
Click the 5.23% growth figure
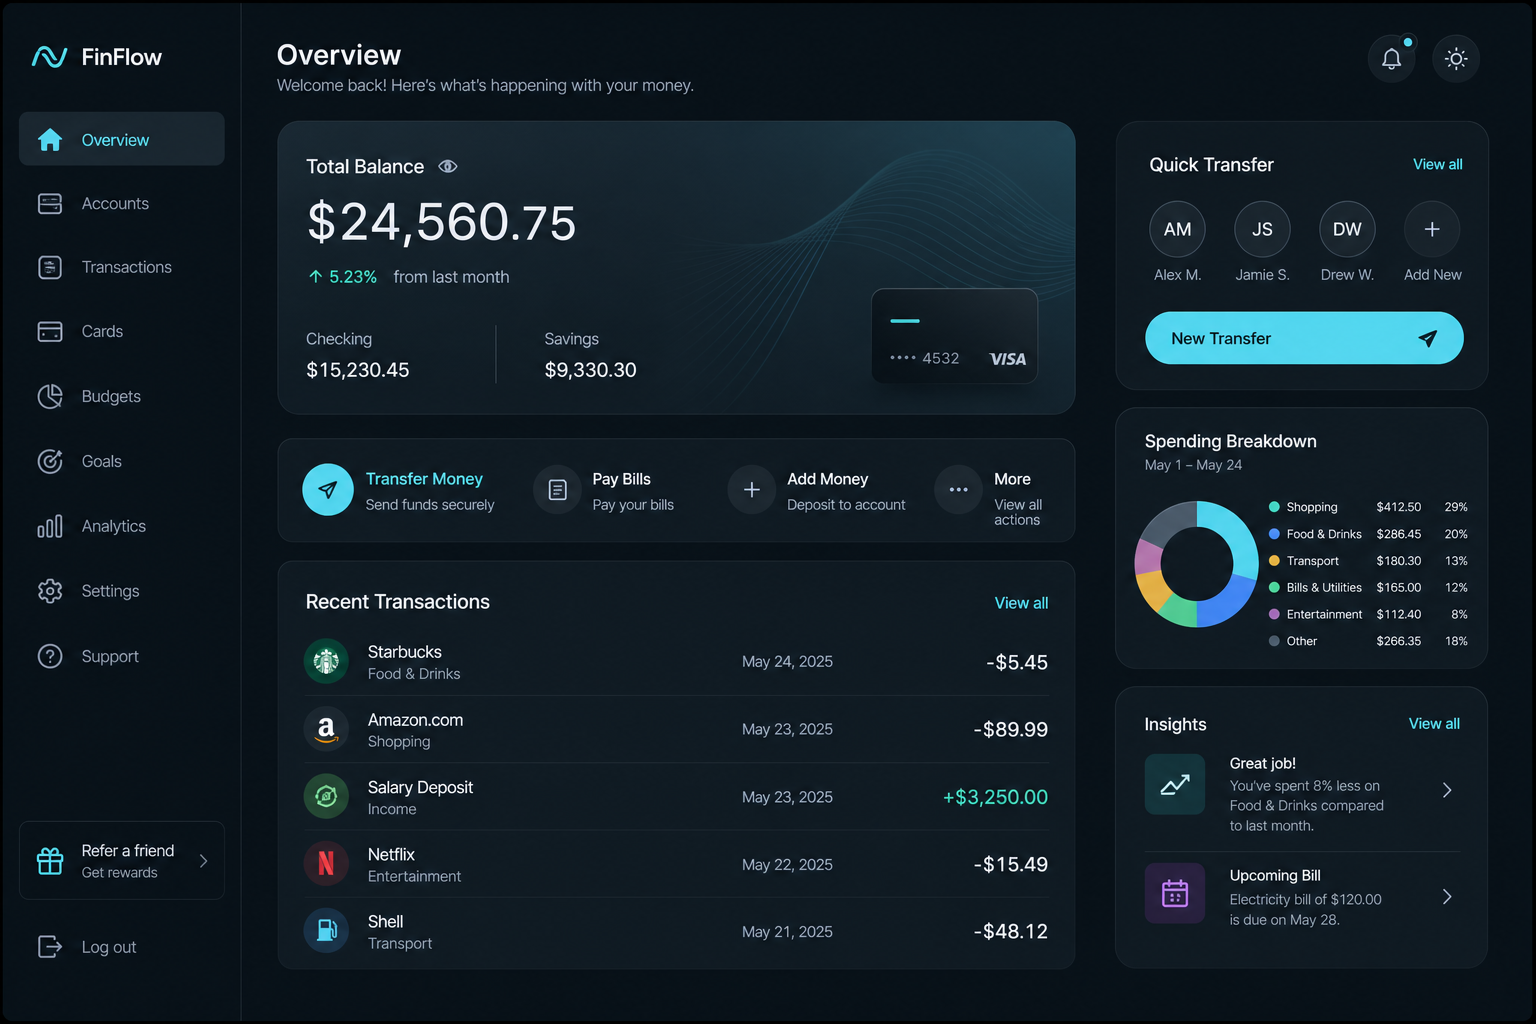click(x=353, y=277)
